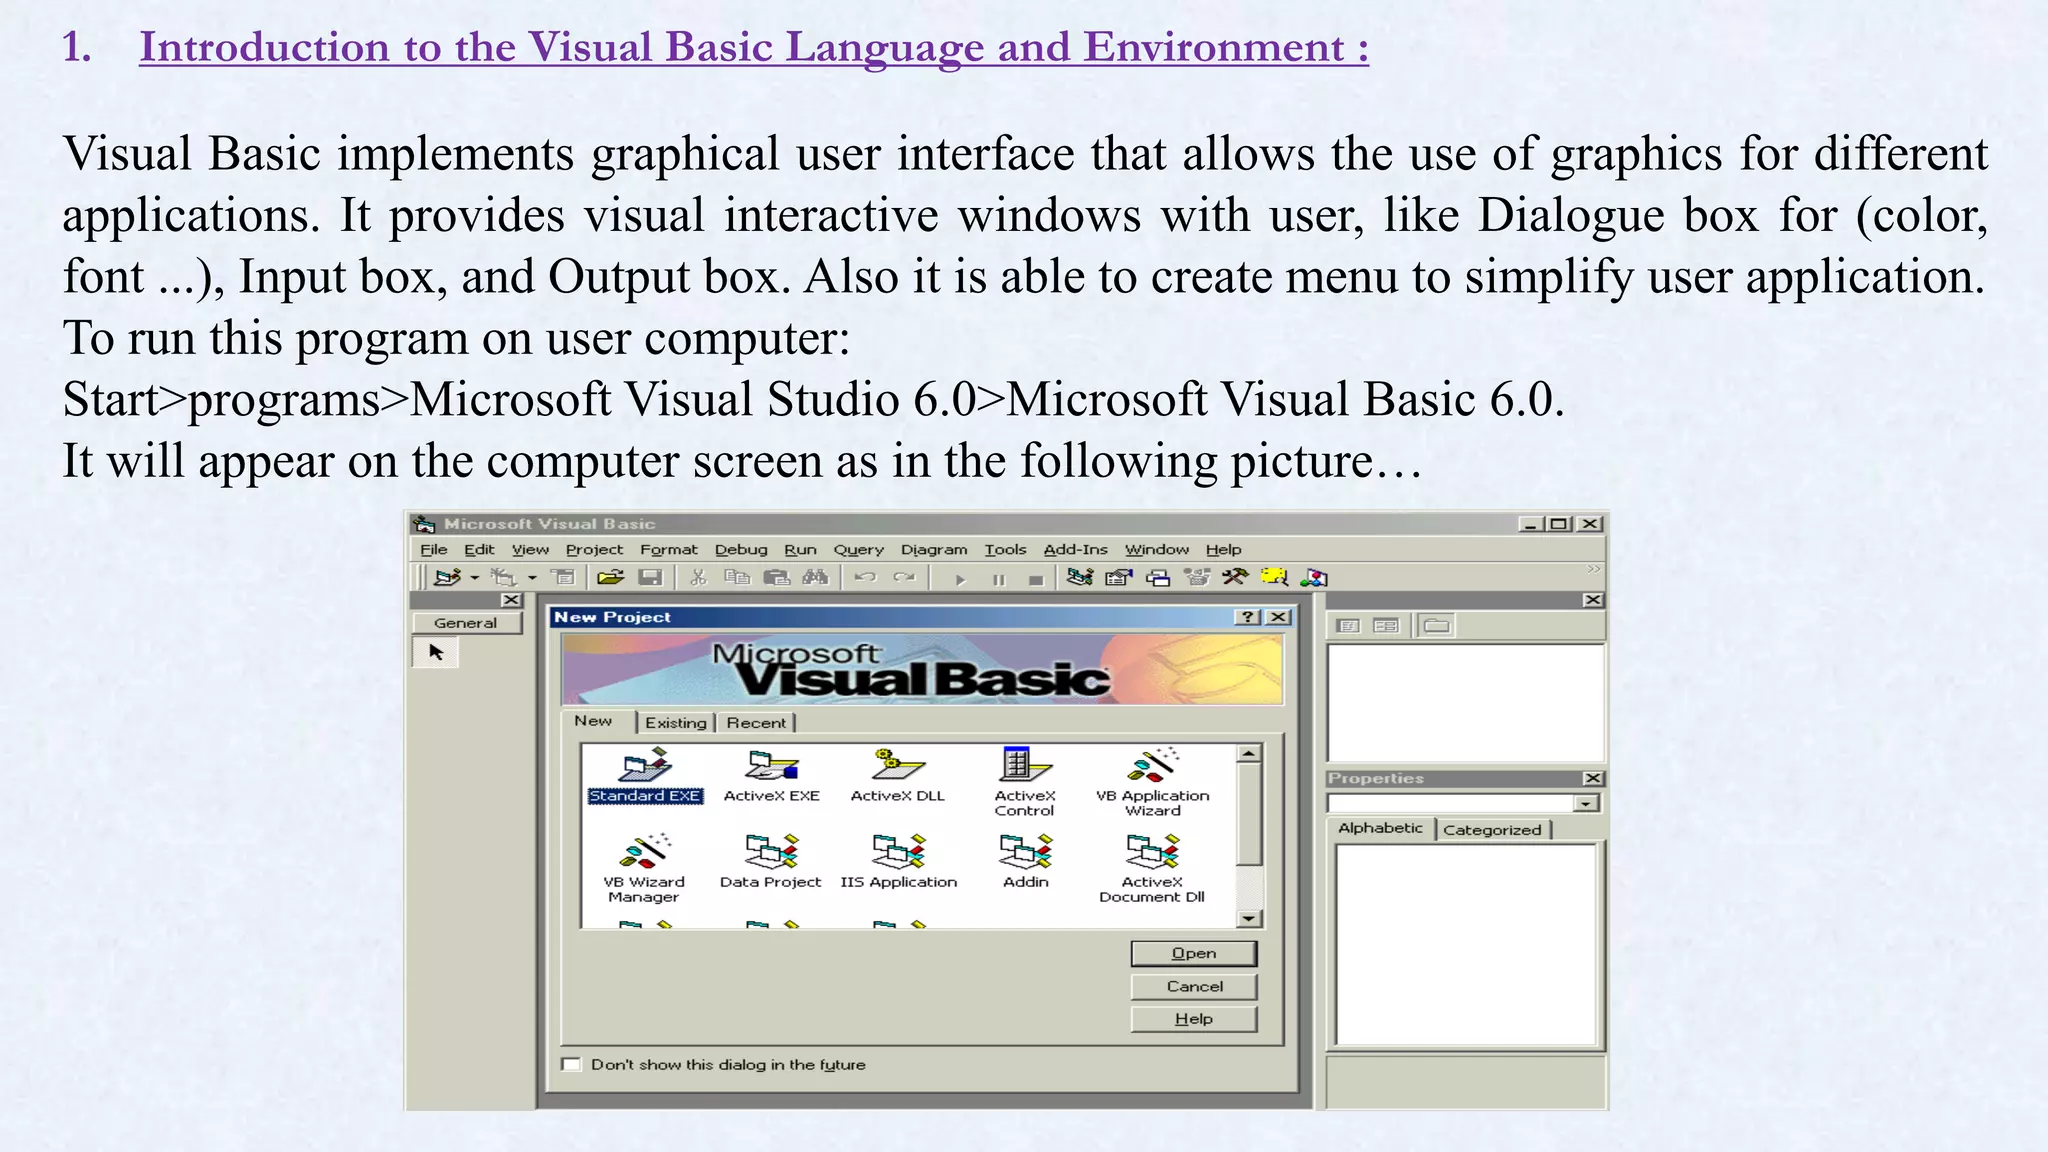Expand the Add Project dropdown arrow
2048x1152 pixels.
click(474, 578)
